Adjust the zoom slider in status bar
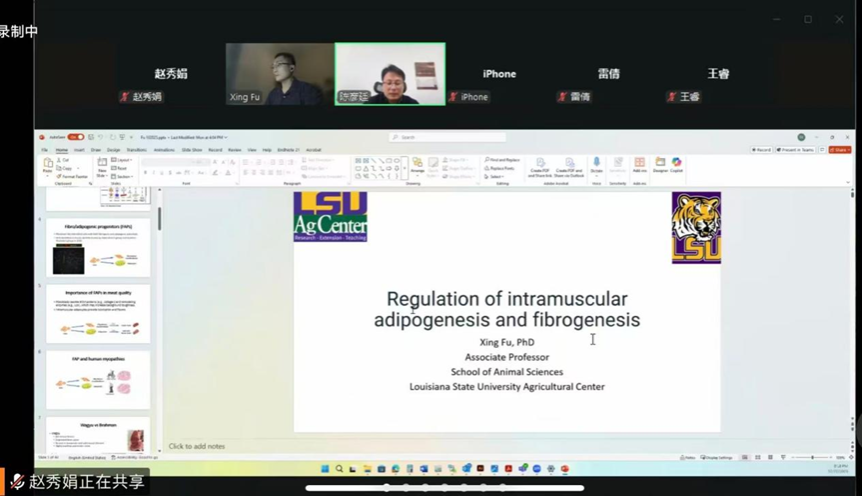This screenshot has width=862, height=496. click(x=812, y=457)
